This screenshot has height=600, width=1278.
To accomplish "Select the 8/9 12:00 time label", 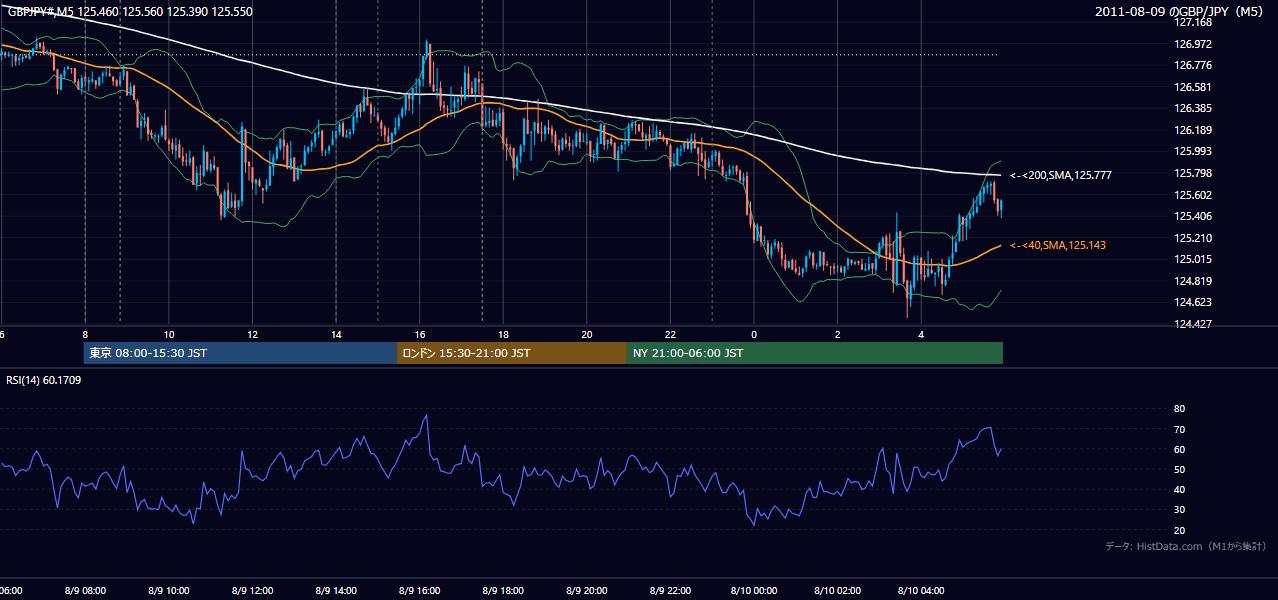I will [x=252, y=590].
